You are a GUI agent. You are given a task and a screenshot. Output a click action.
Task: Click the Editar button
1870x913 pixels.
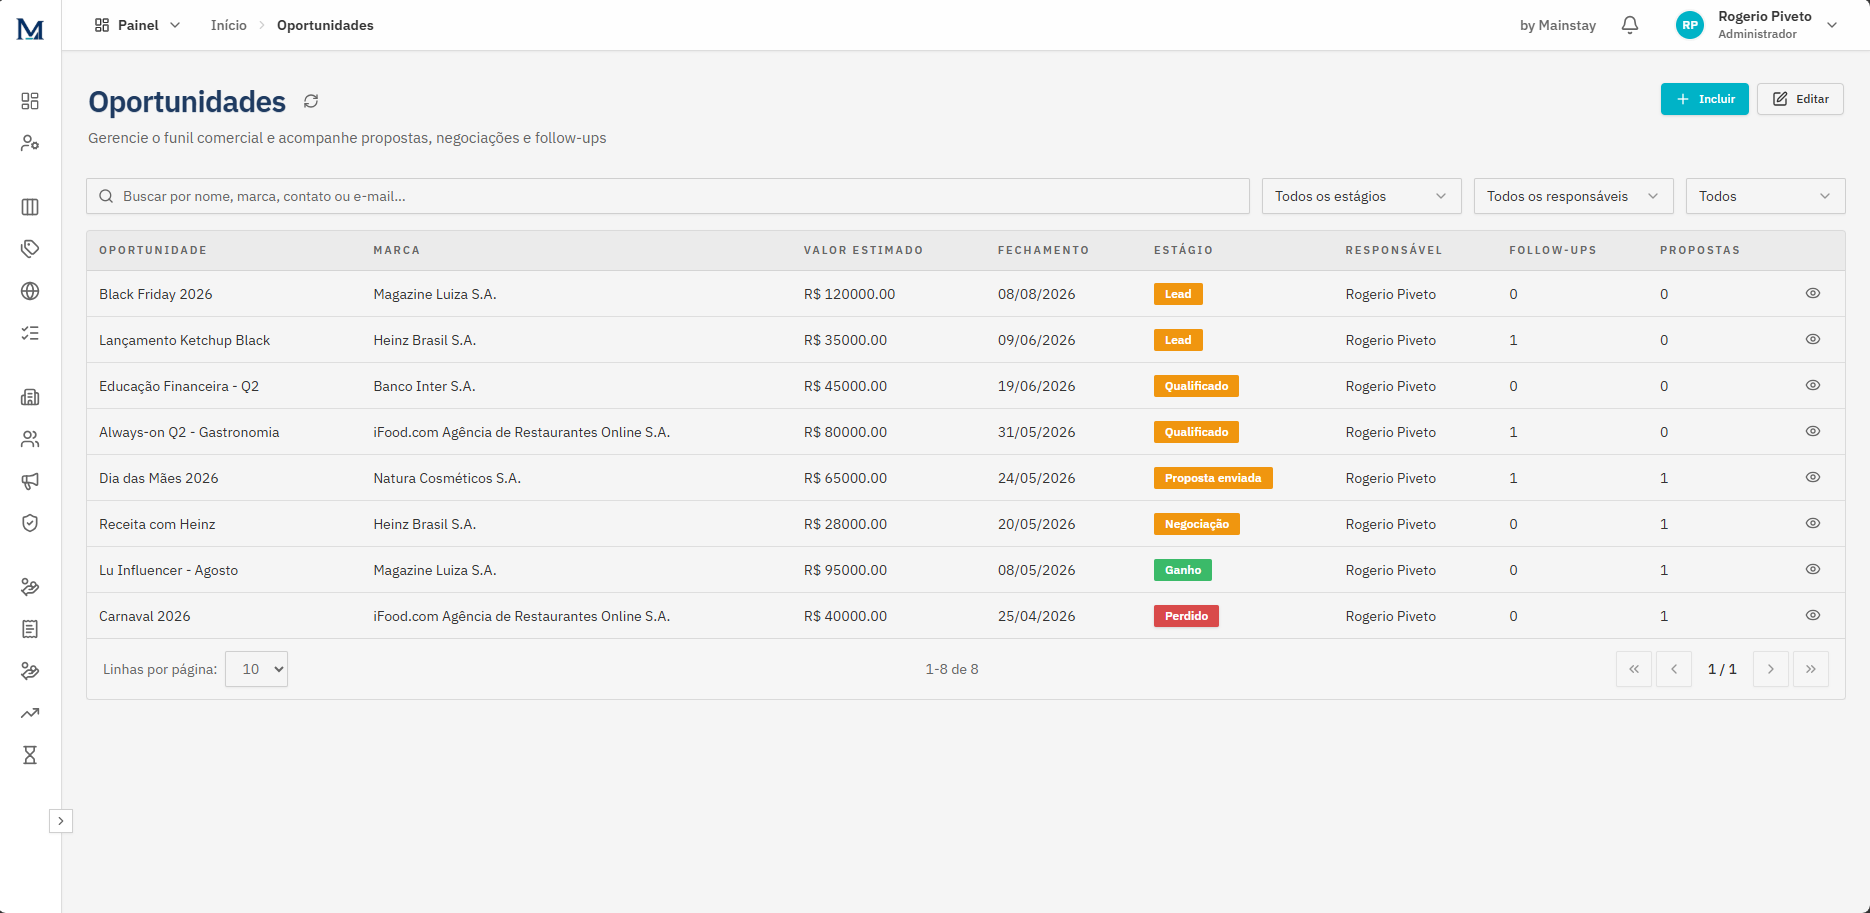1800,99
